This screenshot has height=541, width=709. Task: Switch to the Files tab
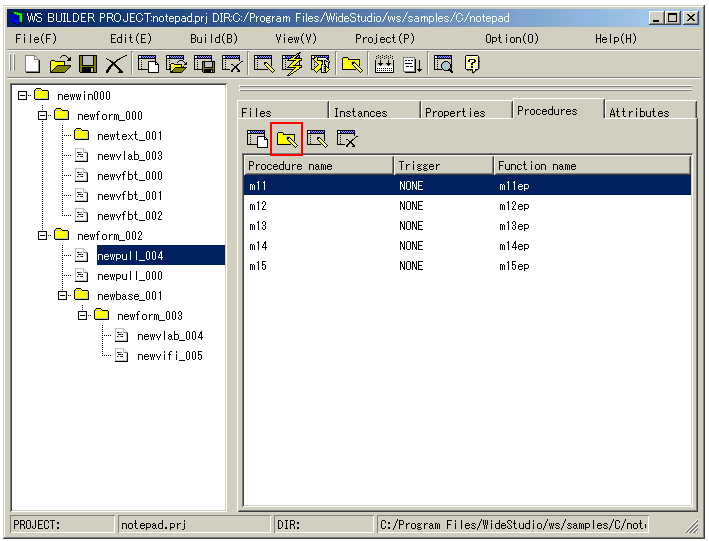pyautogui.click(x=283, y=111)
